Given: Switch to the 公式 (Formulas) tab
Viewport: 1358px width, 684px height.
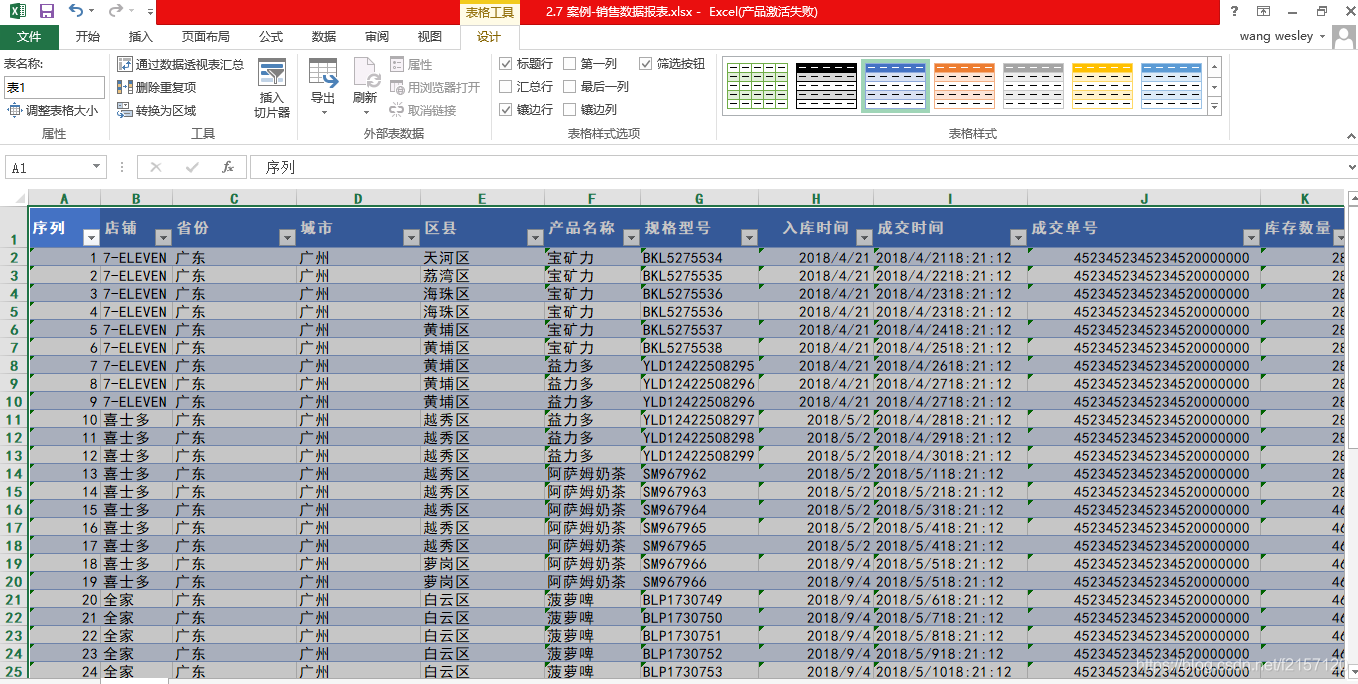Looking at the screenshot, I should pyautogui.click(x=271, y=37).
